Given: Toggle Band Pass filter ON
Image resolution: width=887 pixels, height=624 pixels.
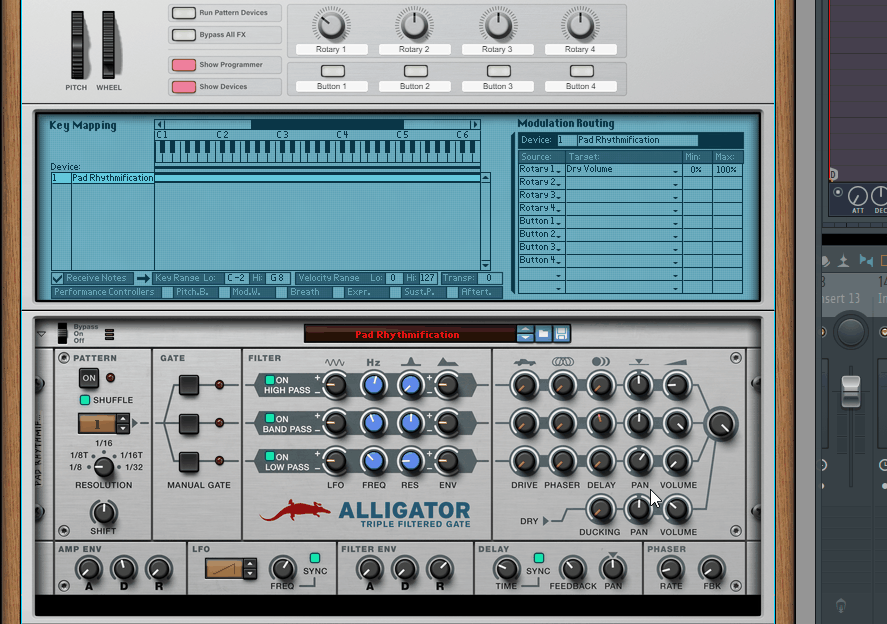Looking at the screenshot, I should point(270,418).
